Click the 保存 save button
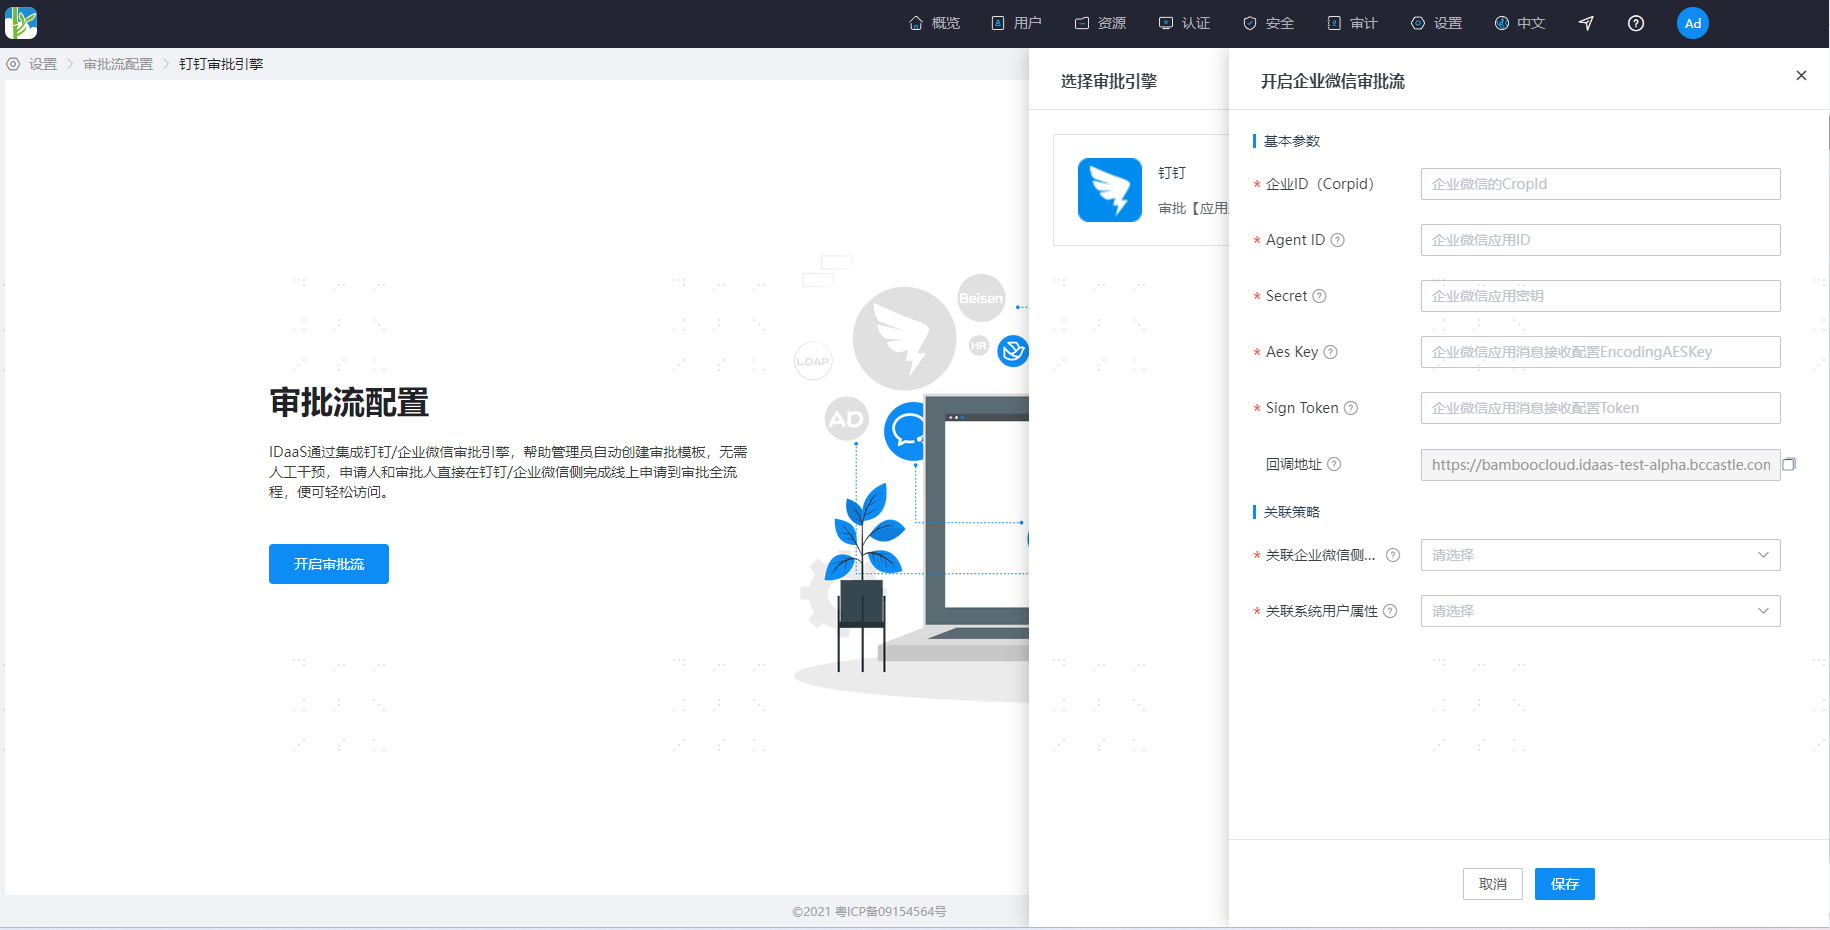1830x930 pixels. [x=1565, y=884]
